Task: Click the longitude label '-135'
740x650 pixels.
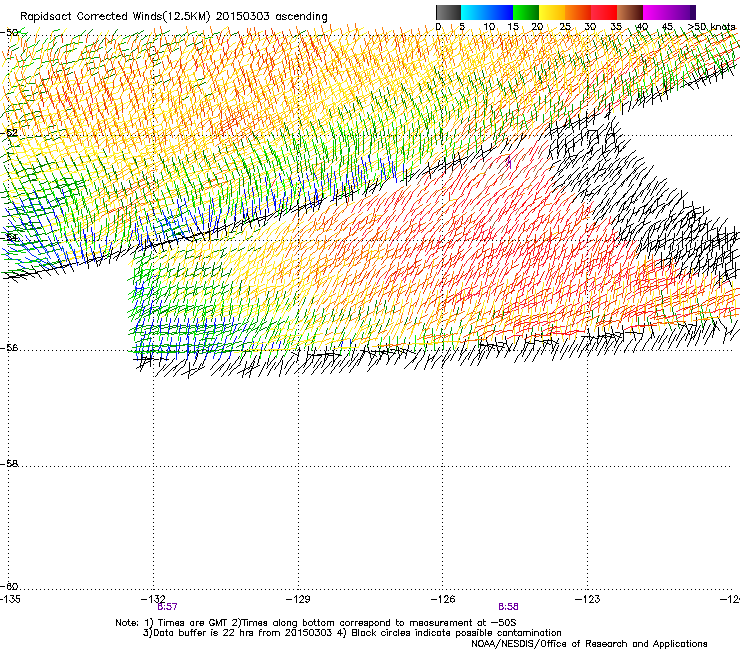Action: click(10, 599)
